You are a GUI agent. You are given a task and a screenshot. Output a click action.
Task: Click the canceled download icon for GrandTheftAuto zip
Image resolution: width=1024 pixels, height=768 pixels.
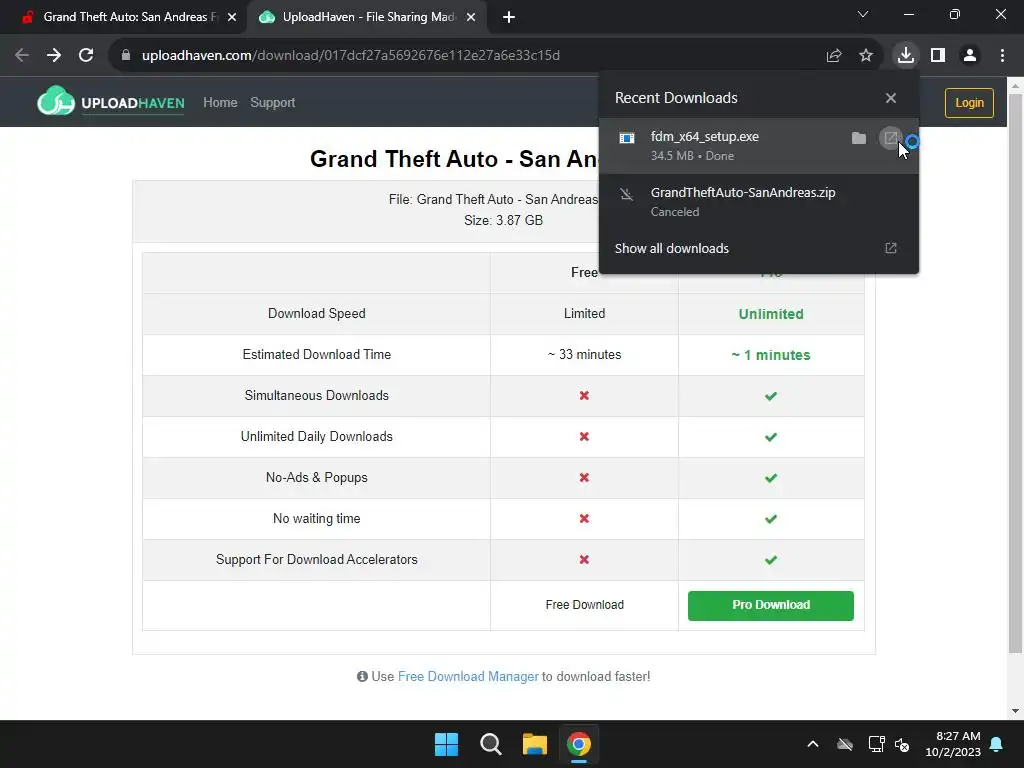point(627,194)
